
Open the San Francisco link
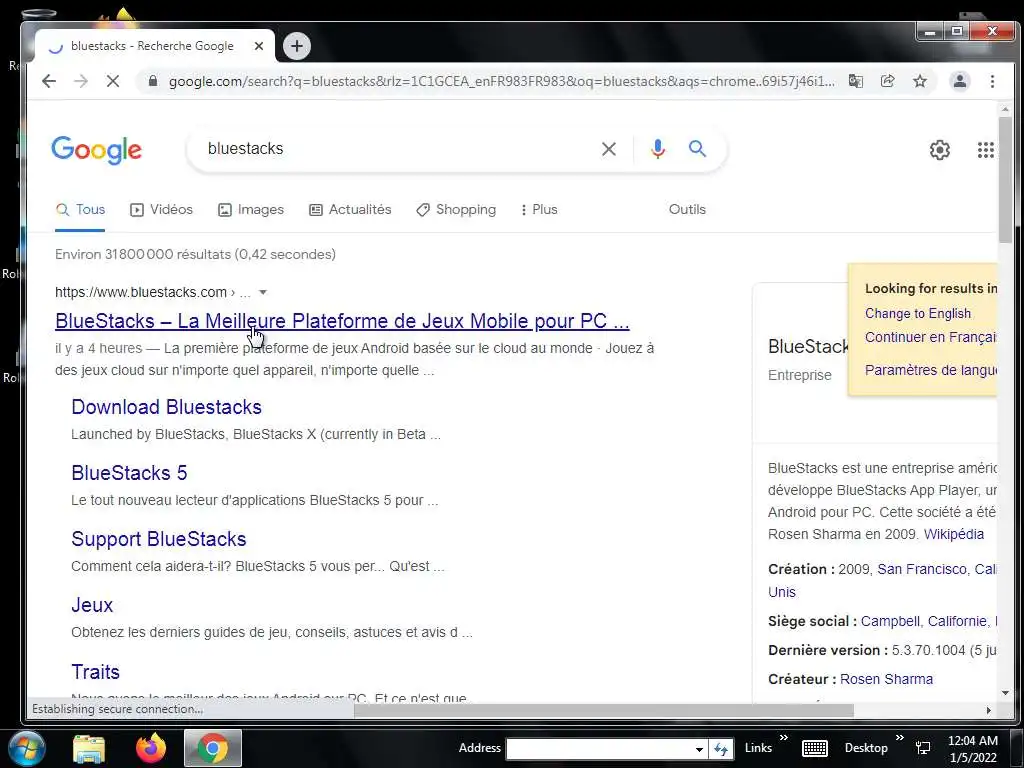click(921, 569)
